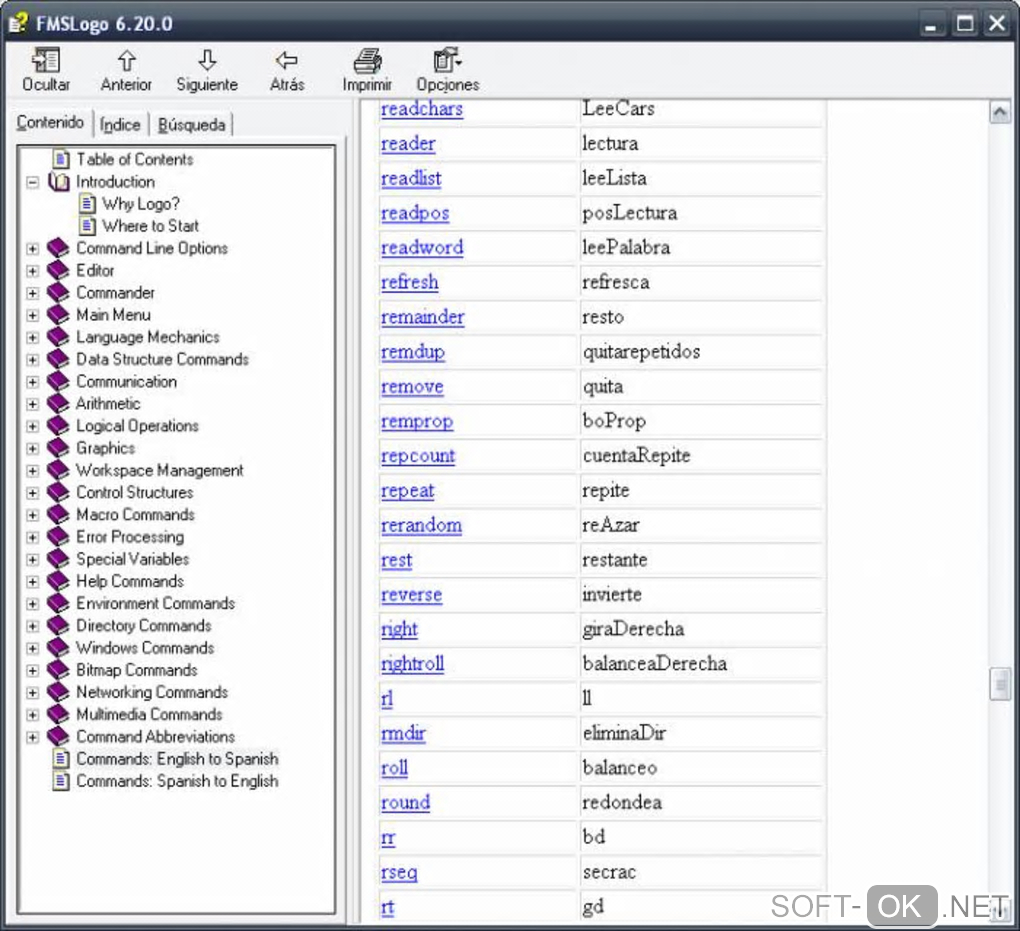Minimize the FMSLogo help window
This screenshot has width=1020, height=931.
pyautogui.click(x=932, y=25)
